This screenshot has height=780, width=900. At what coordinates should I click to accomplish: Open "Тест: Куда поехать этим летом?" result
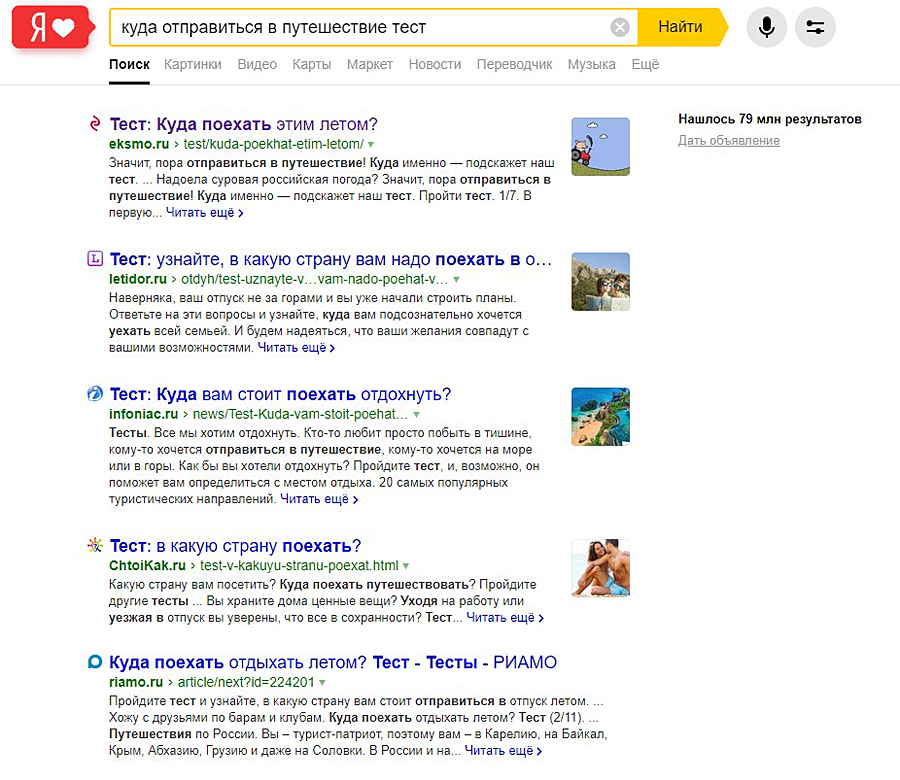243,124
